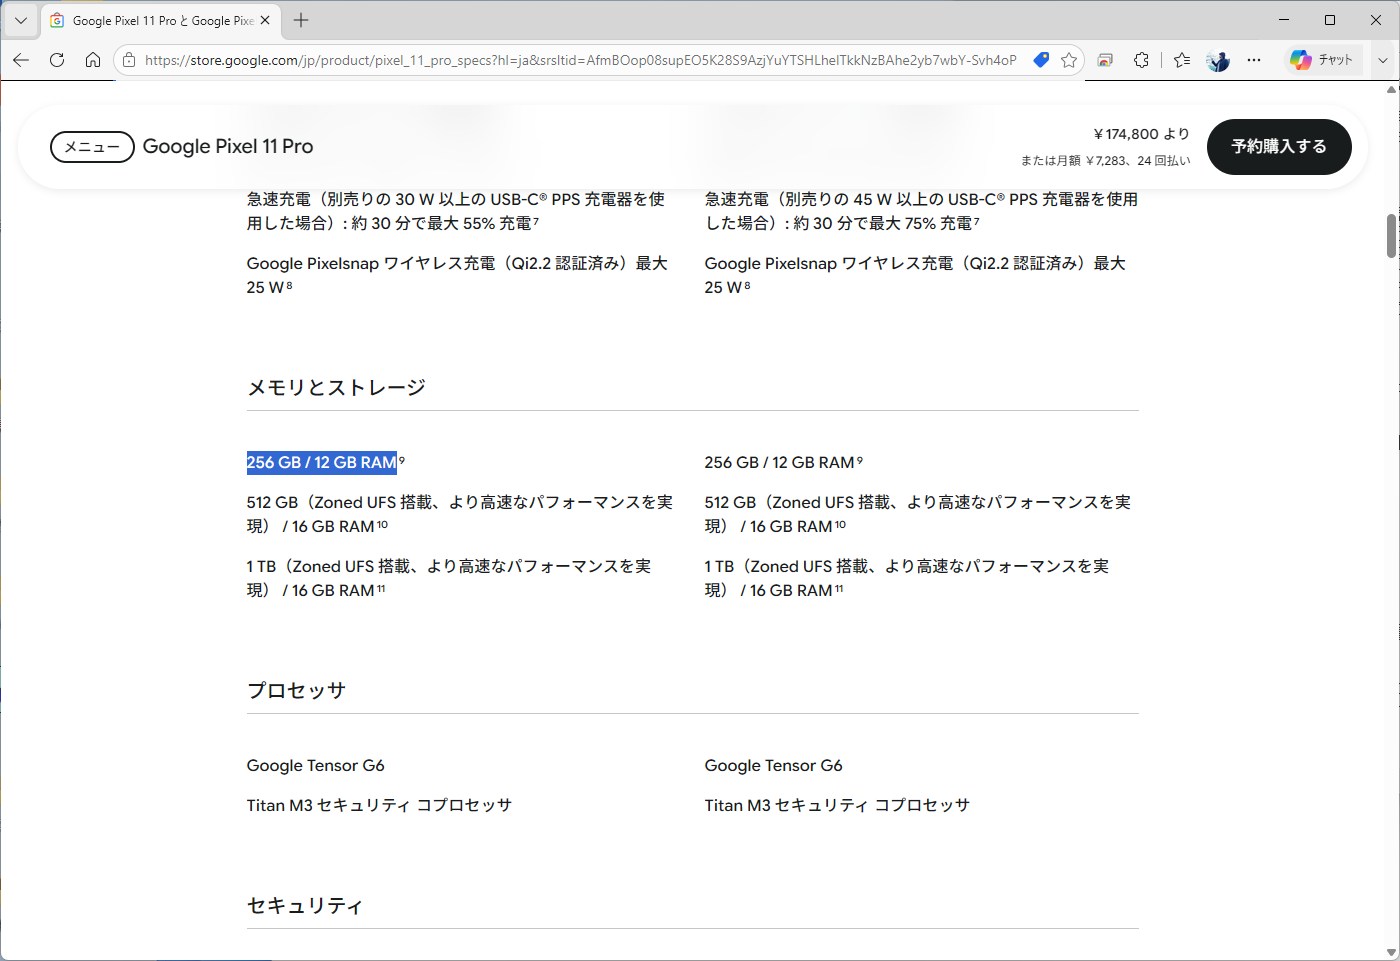This screenshot has height=961, width=1400.
Task: Add this page to favorites
Action: tap(1069, 60)
